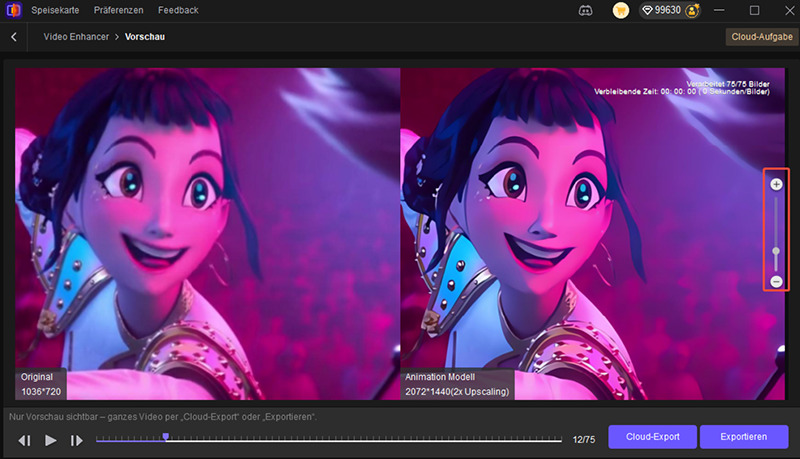Click the Exportieren button
800x459 pixels.
tap(742, 438)
